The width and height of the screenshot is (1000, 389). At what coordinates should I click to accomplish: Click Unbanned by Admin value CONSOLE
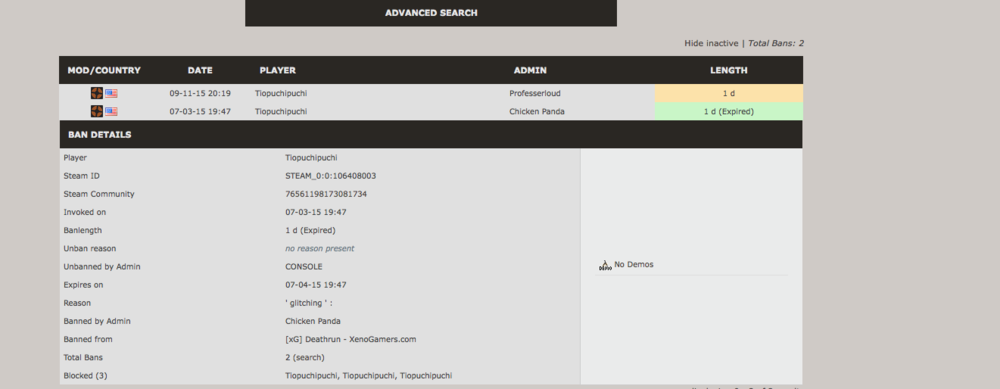304,267
